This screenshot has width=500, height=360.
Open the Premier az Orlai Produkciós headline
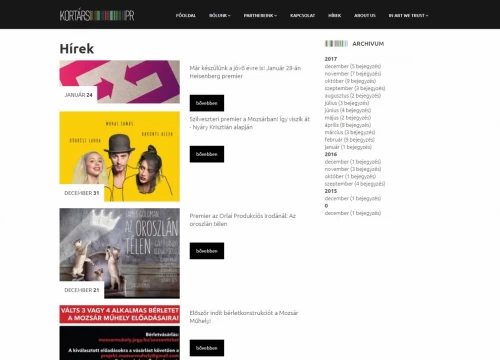(243, 220)
